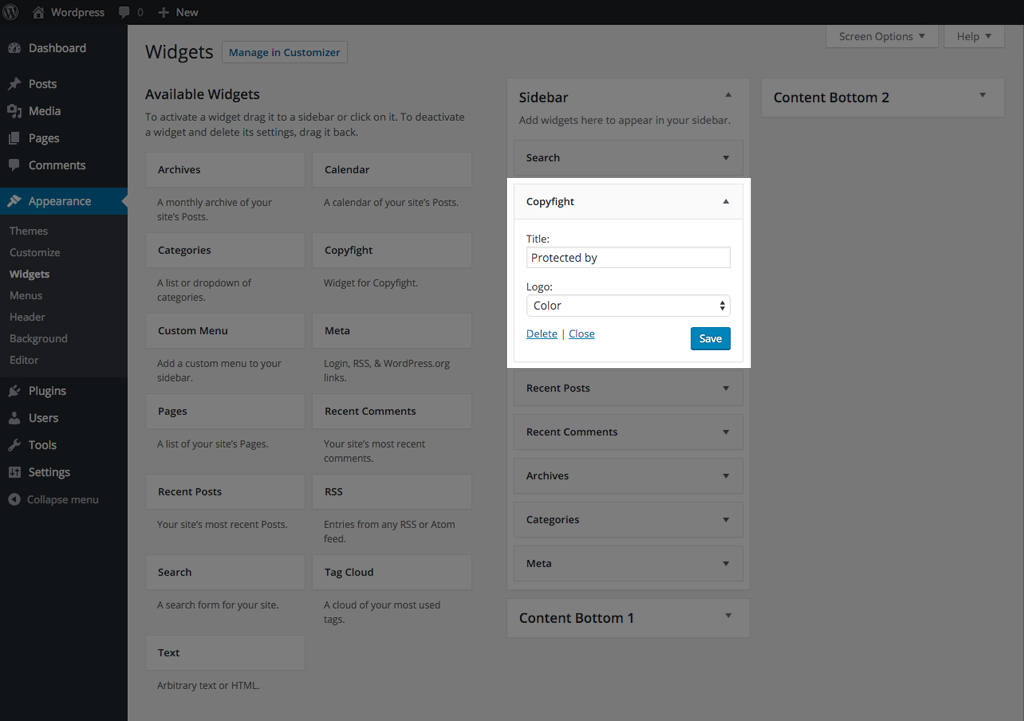Save the Copyfight widget settings
Viewport: 1024px width, 721px height.
pos(710,338)
